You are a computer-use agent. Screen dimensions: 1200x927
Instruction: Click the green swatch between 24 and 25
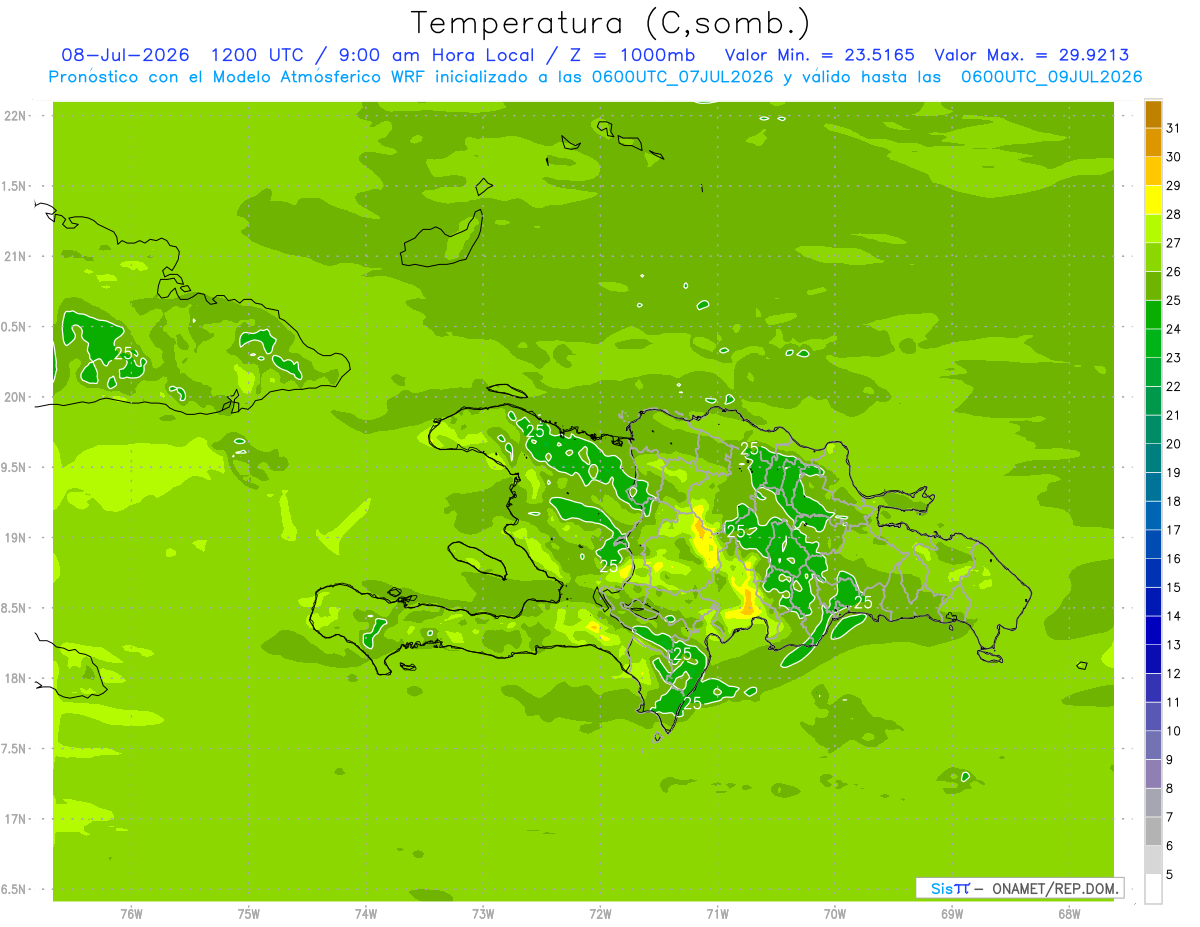1153,314
